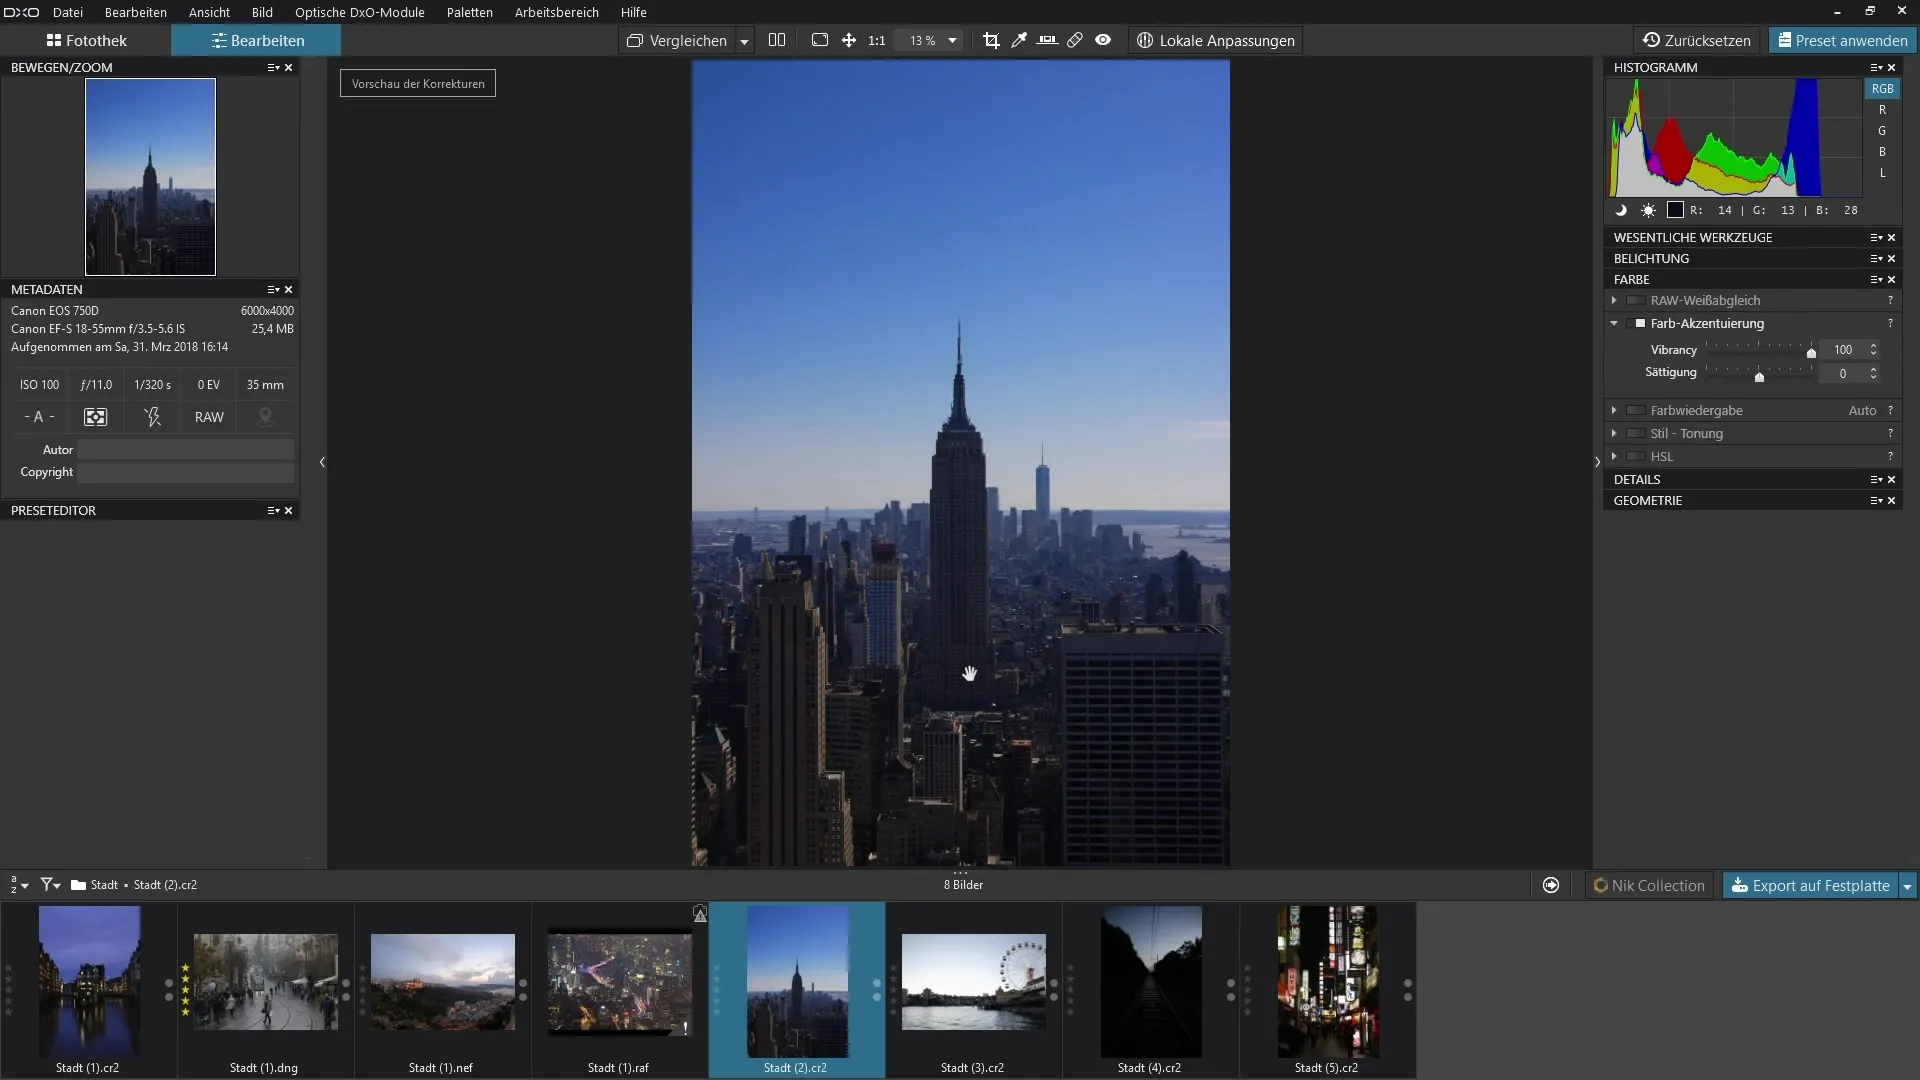Activate the horizon leveling tool icon

pos(1047,40)
